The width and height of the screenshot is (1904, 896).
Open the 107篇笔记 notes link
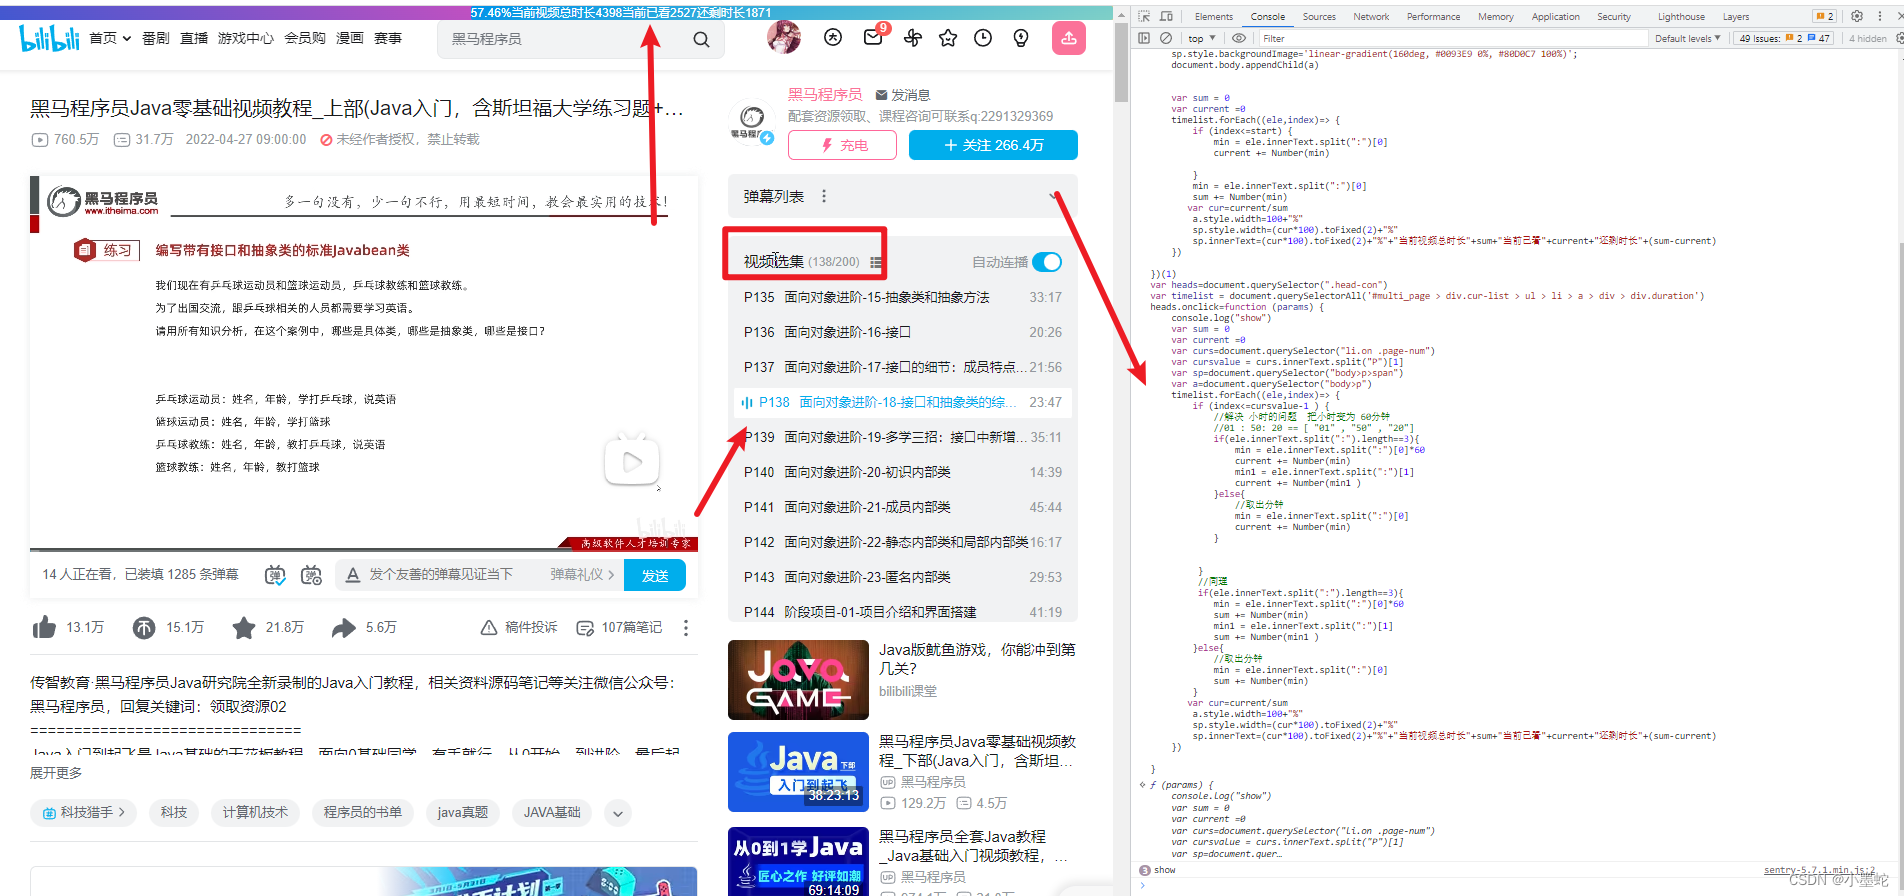tap(620, 627)
